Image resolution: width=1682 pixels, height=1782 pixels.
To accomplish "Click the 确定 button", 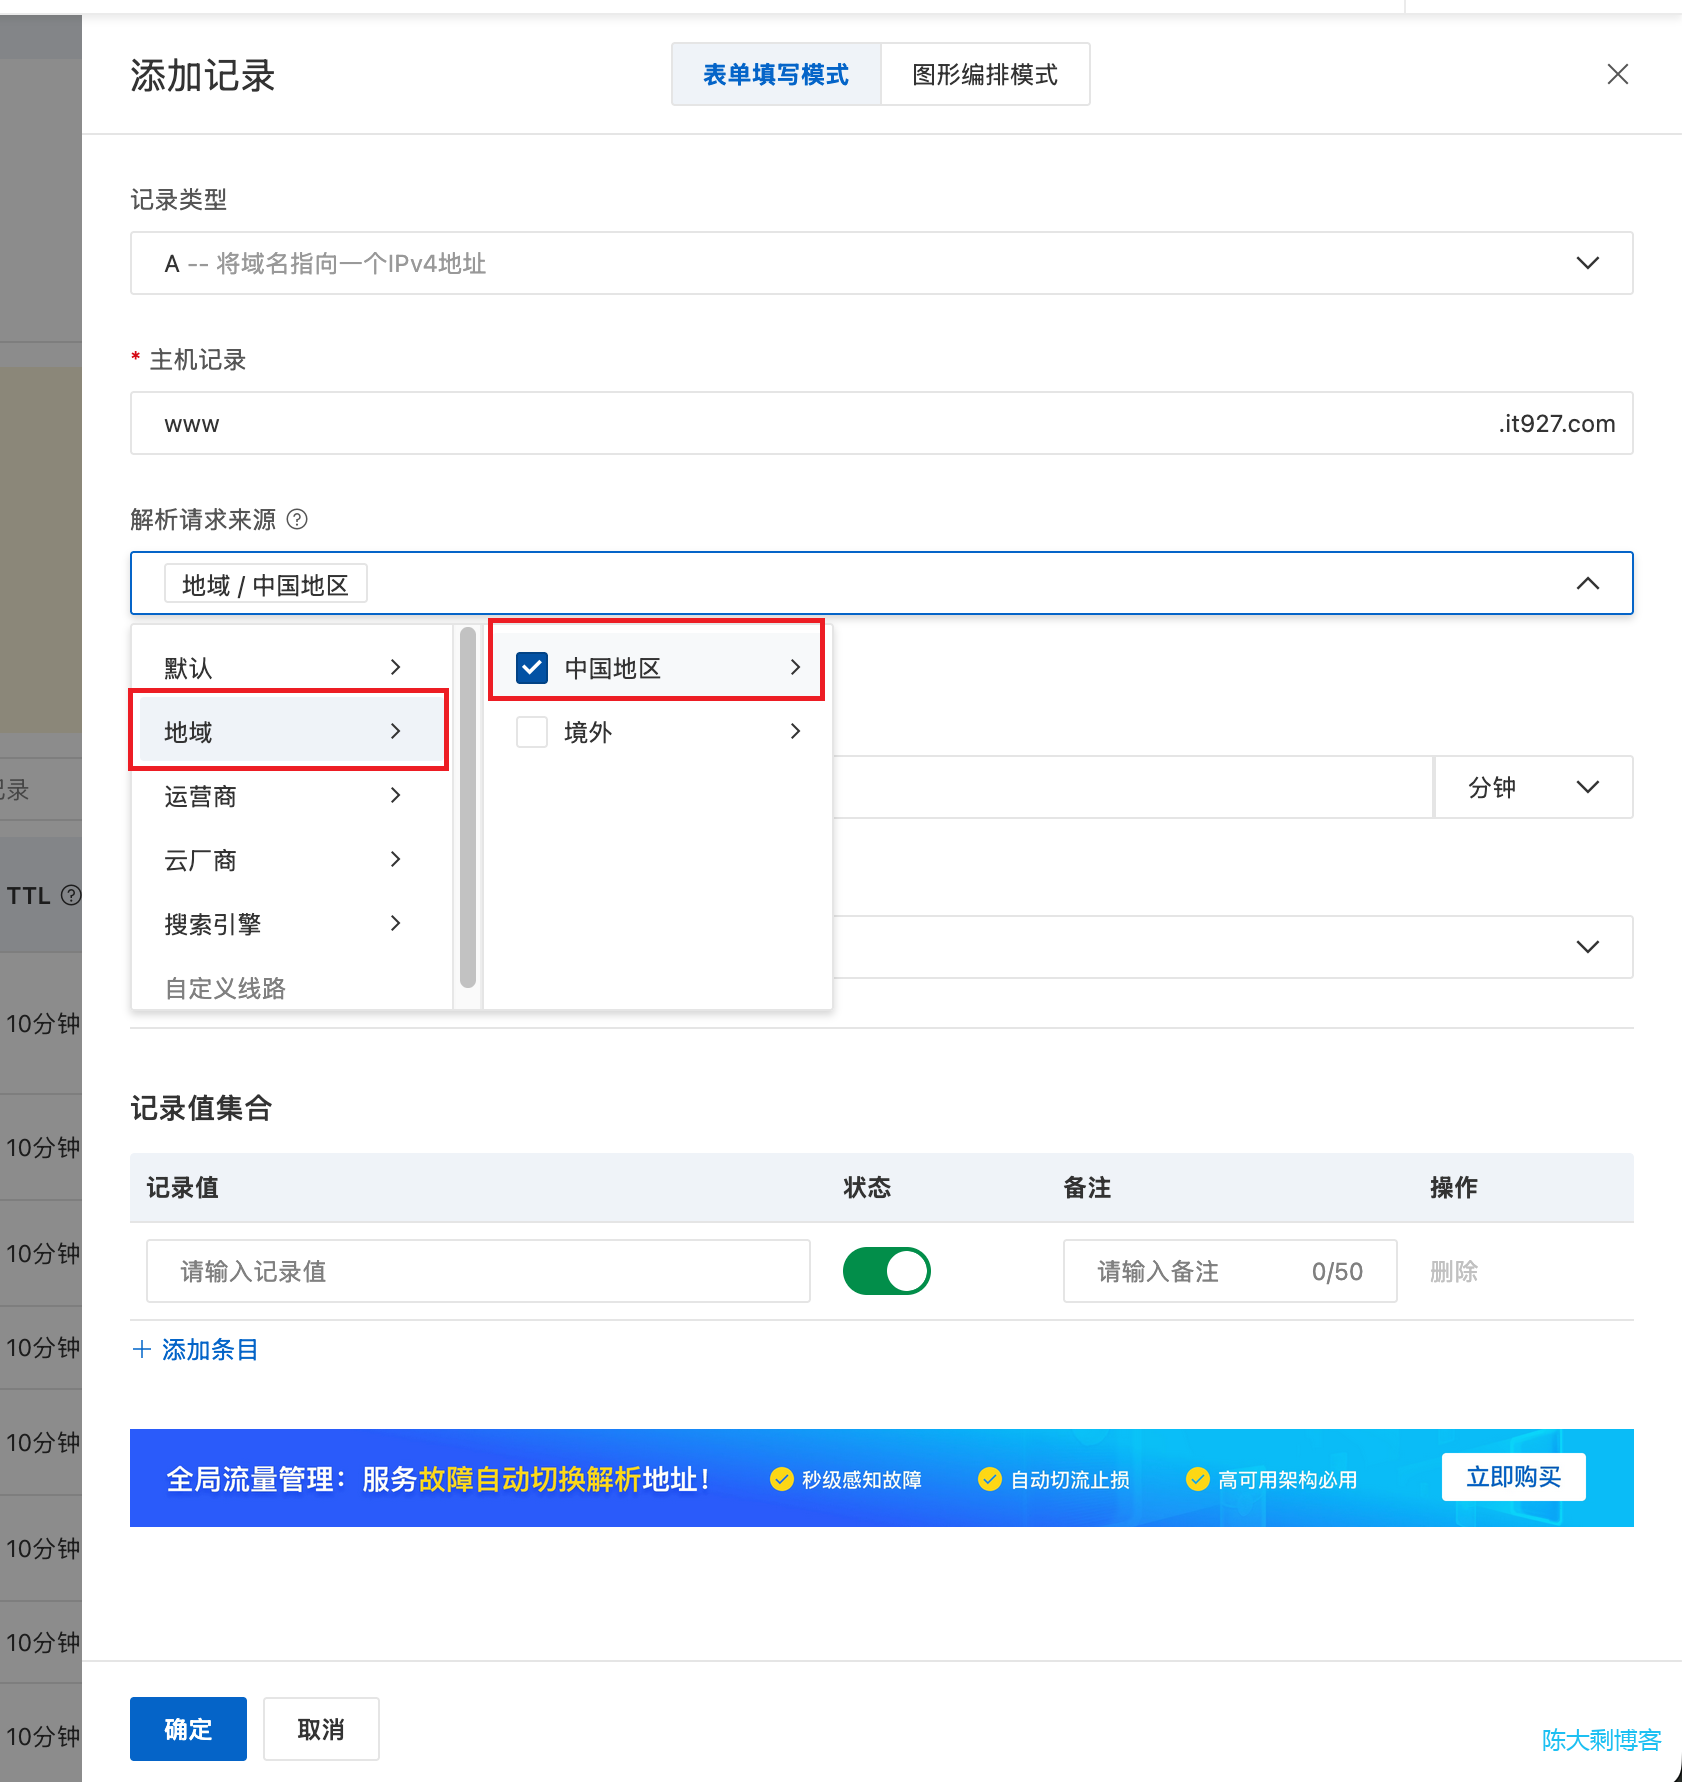I will tap(188, 1729).
